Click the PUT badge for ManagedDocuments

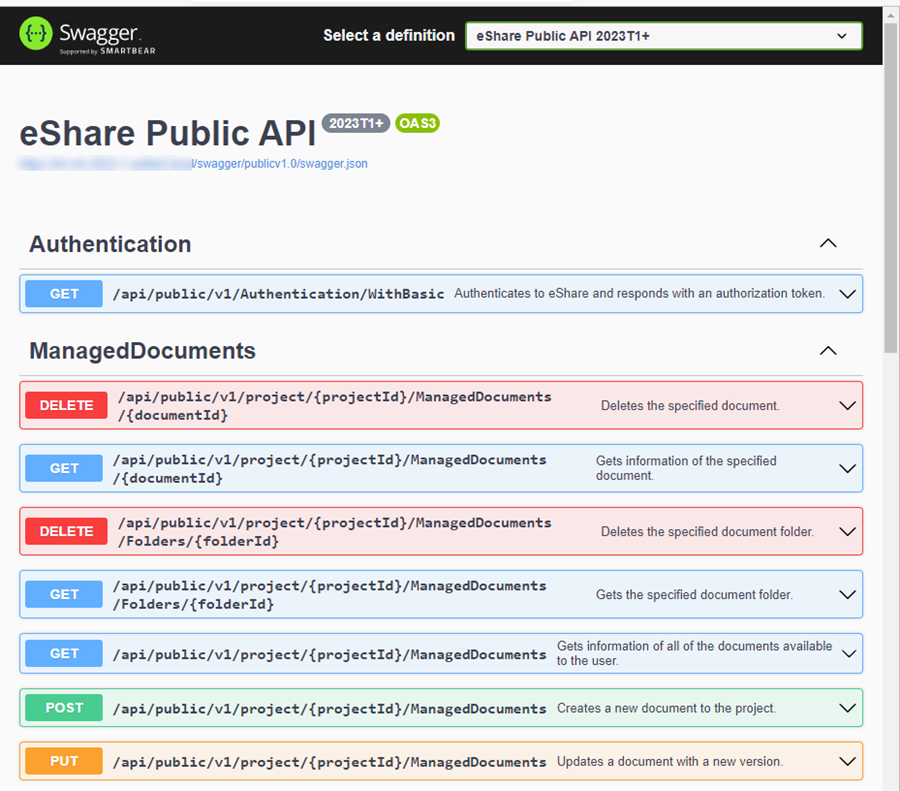pos(64,761)
